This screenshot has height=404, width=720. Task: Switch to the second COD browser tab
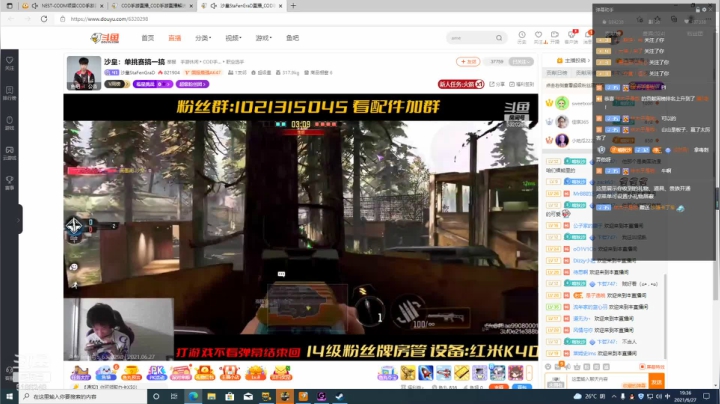coord(154,6)
